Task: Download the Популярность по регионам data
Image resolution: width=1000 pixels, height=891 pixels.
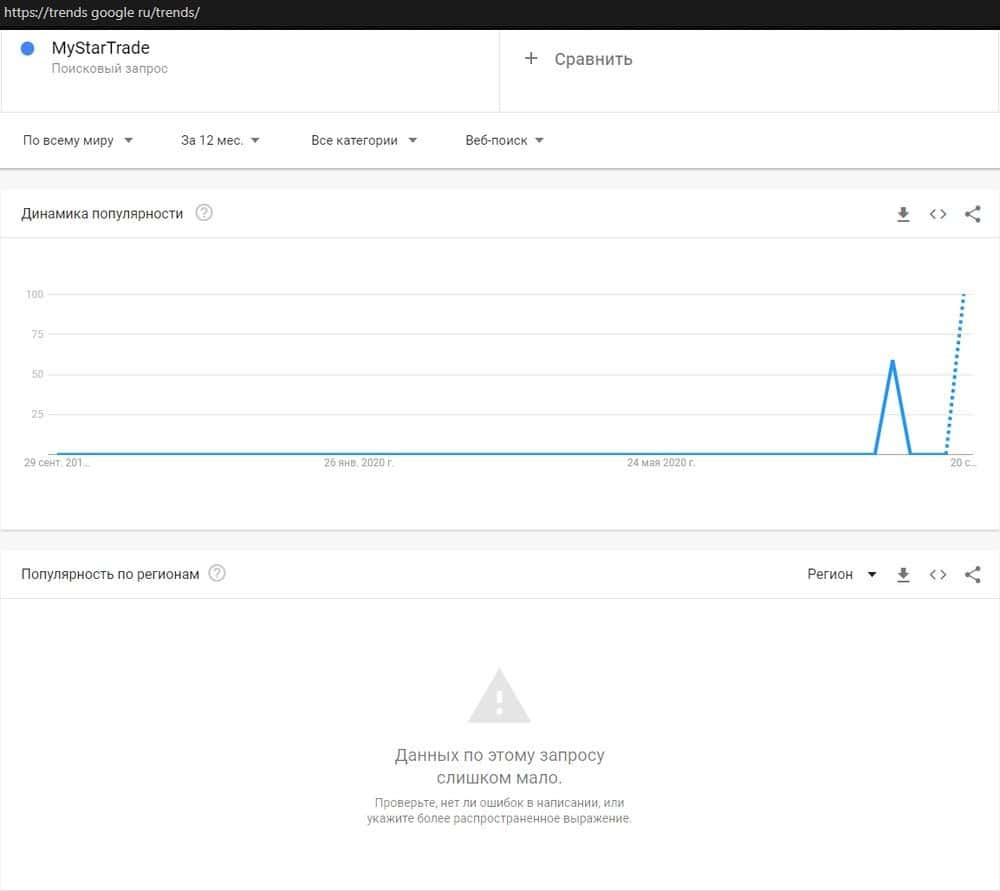Action: tap(903, 575)
